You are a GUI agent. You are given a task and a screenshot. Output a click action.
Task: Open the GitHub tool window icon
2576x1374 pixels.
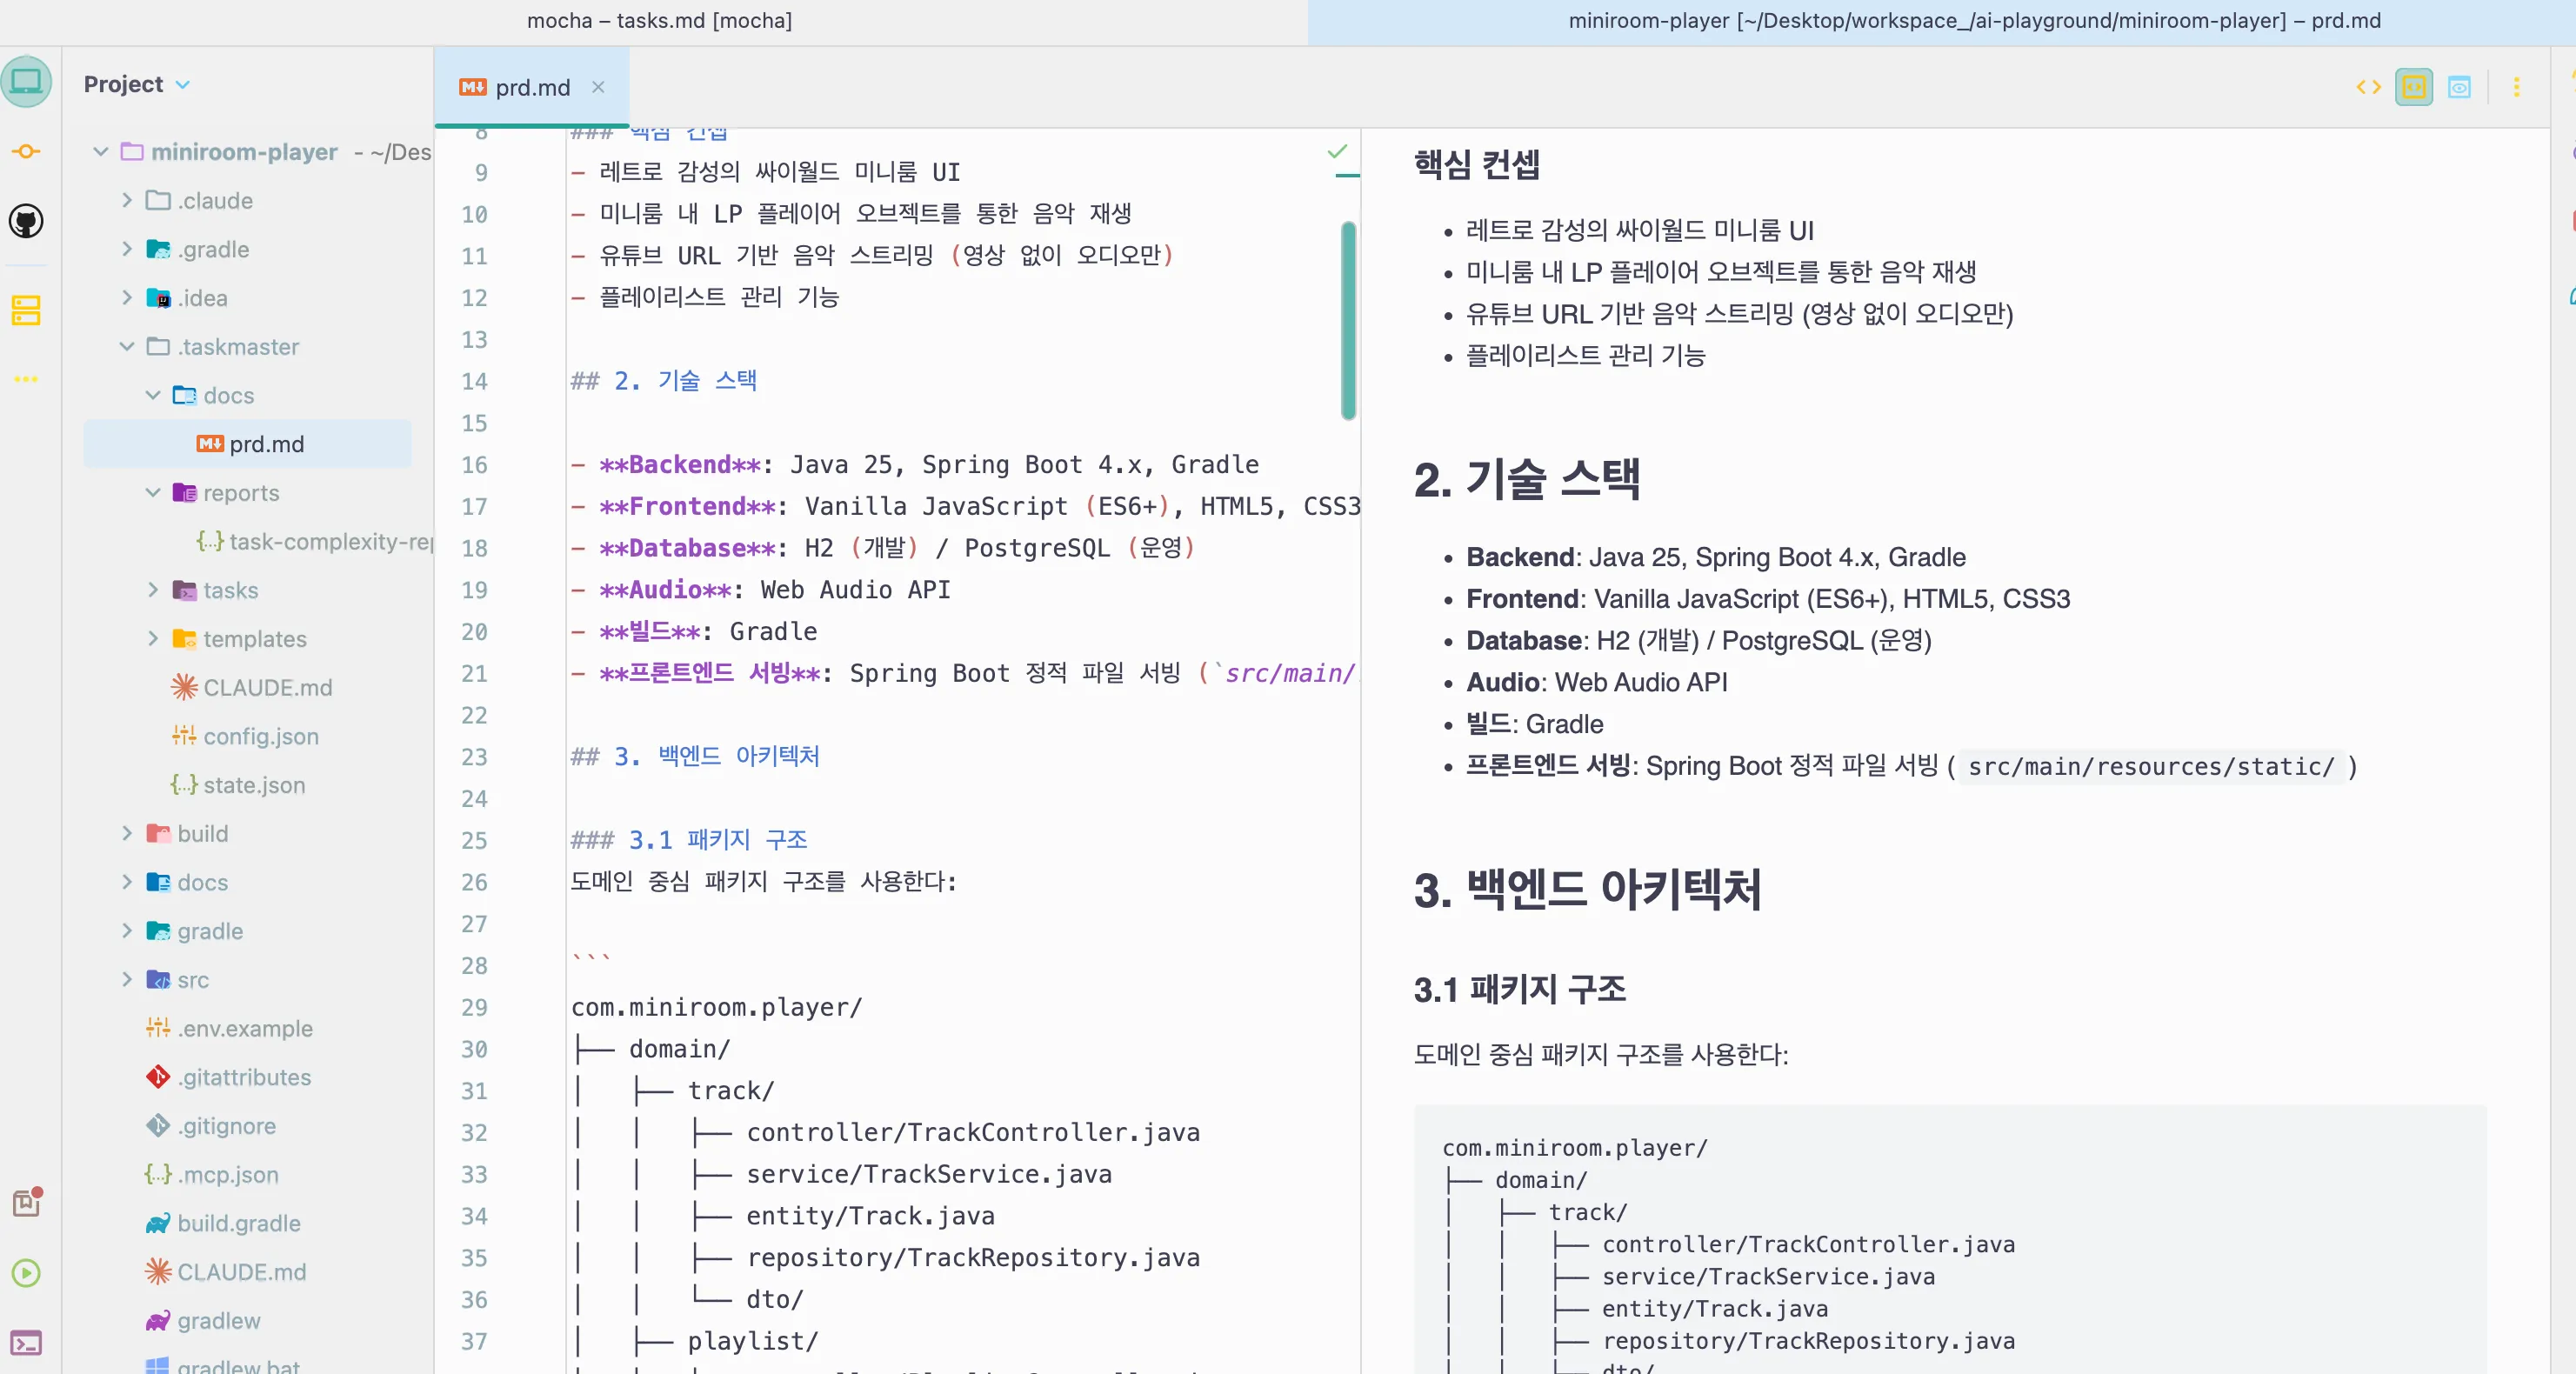tap(26, 221)
